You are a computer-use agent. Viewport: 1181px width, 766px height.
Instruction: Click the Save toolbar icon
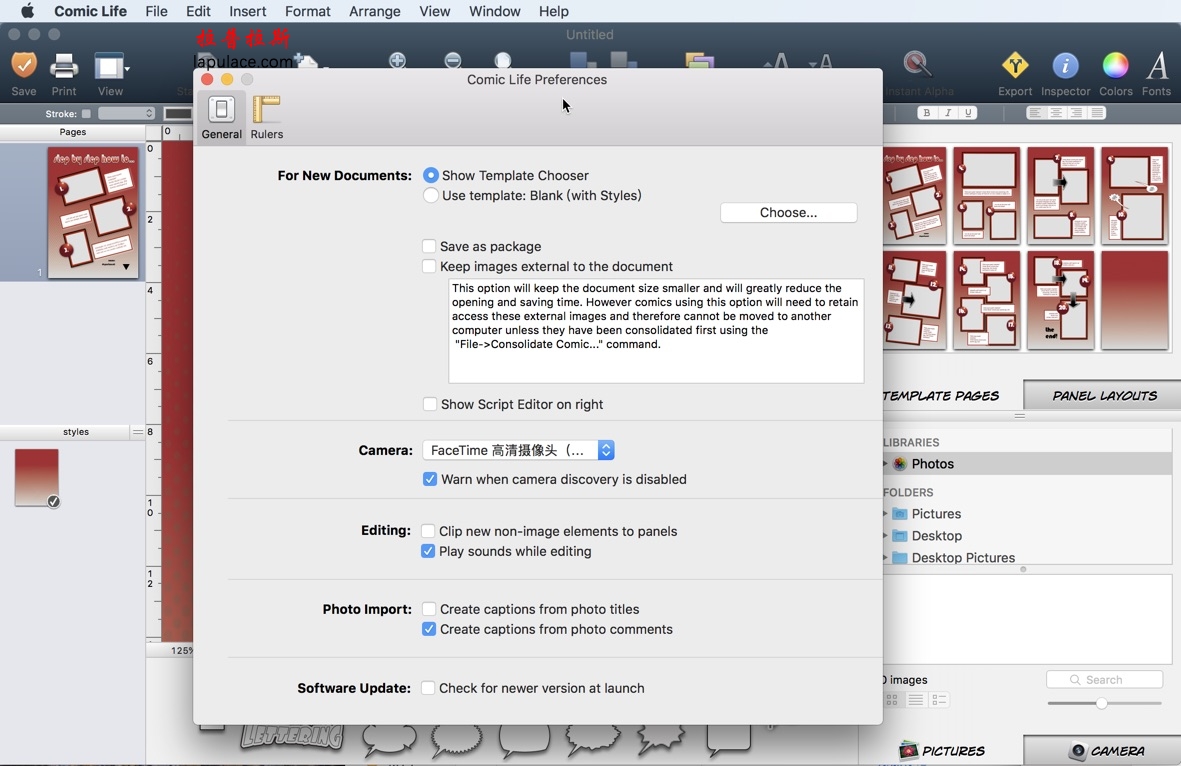pyautogui.click(x=24, y=74)
